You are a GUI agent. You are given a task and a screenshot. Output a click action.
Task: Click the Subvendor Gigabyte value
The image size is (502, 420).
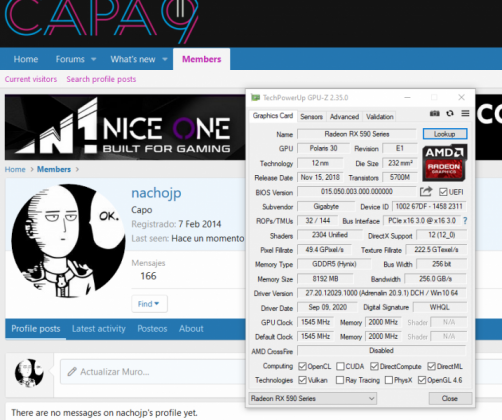[x=326, y=206]
